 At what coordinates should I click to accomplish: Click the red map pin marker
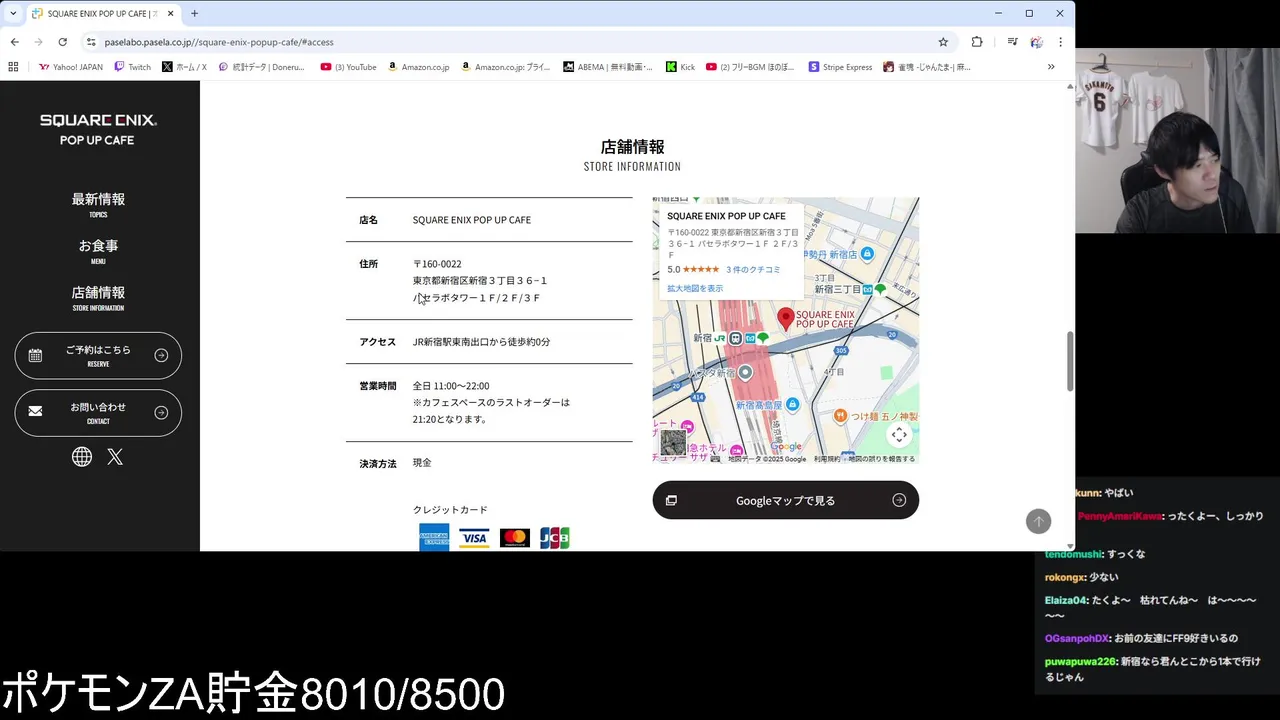(x=786, y=319)
